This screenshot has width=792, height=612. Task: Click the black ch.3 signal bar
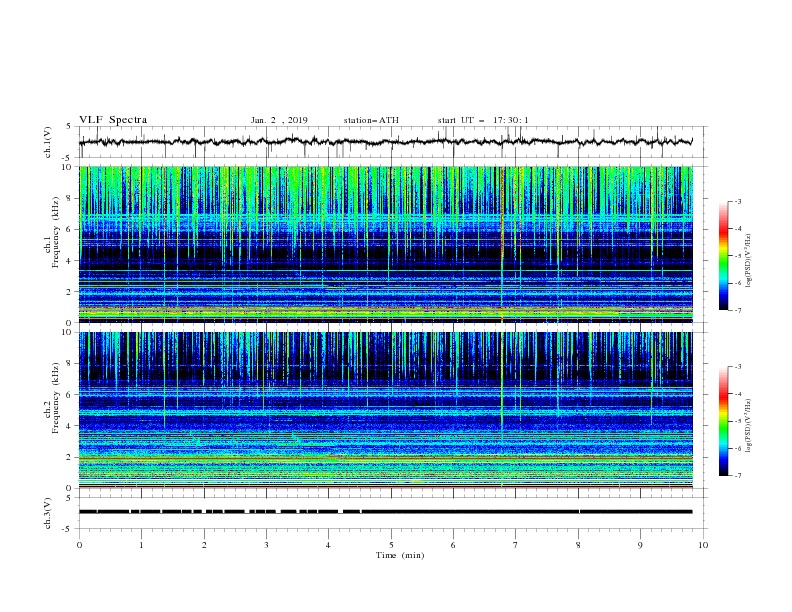tap(385, 512)
